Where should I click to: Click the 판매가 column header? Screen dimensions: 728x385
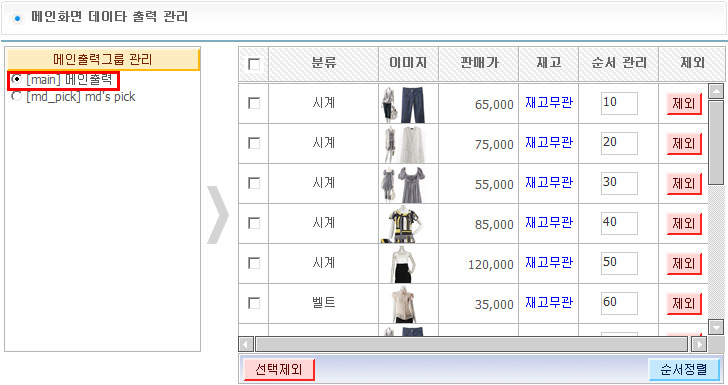pos(479,63)
